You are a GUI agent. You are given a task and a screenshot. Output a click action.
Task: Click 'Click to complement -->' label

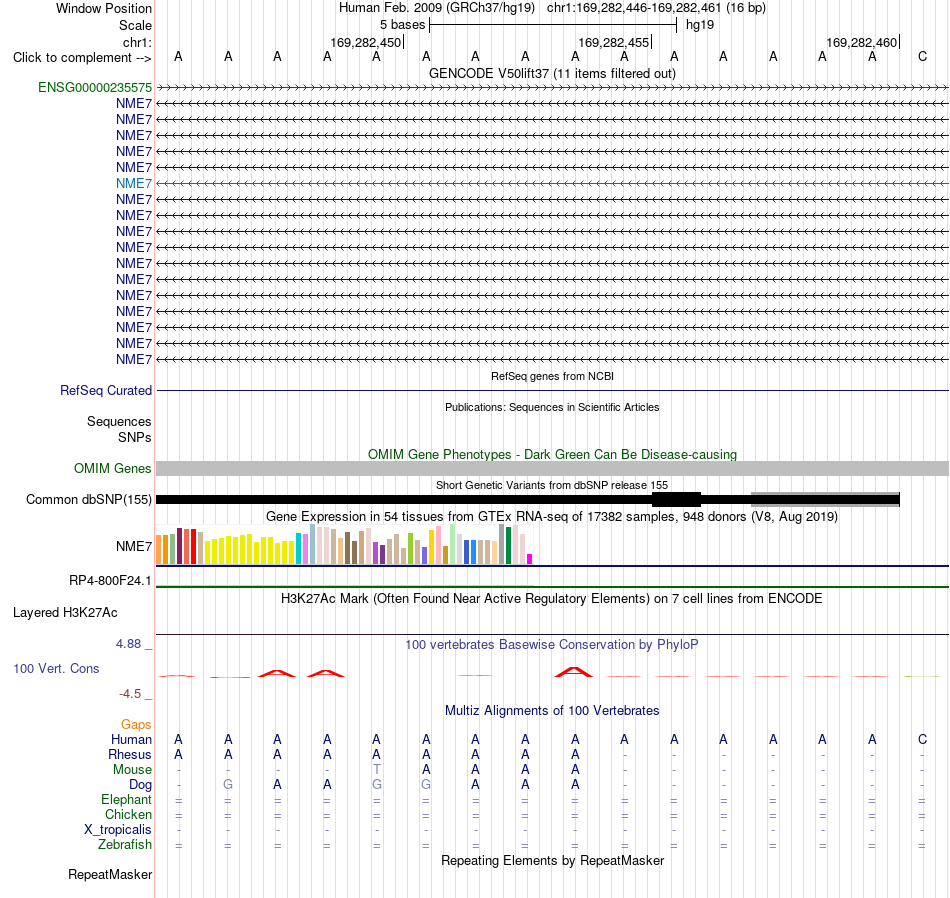(x=82, y=58)
